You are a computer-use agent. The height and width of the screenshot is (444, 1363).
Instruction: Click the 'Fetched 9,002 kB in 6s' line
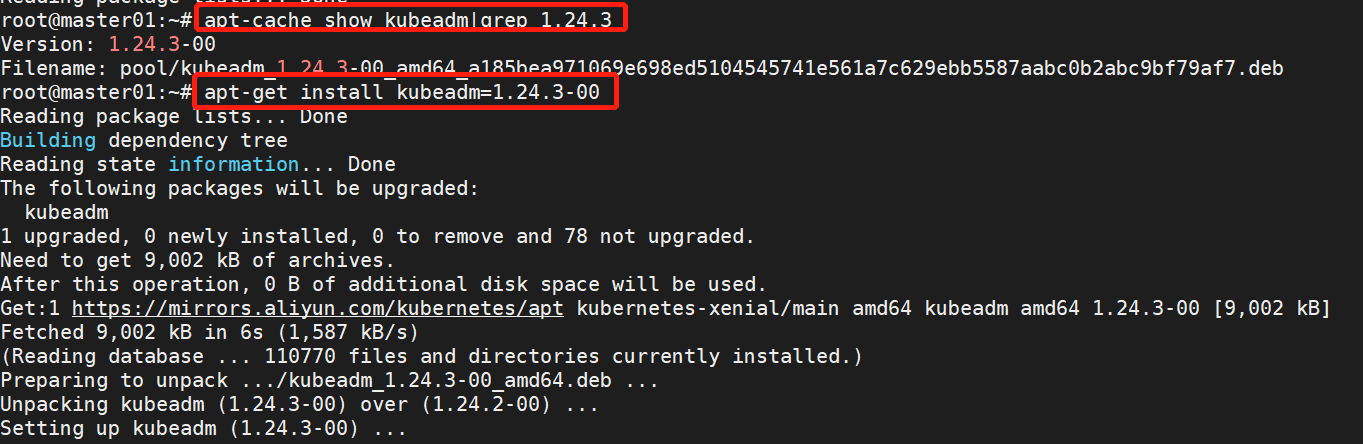pyautogui.click(x=210, y=332)
